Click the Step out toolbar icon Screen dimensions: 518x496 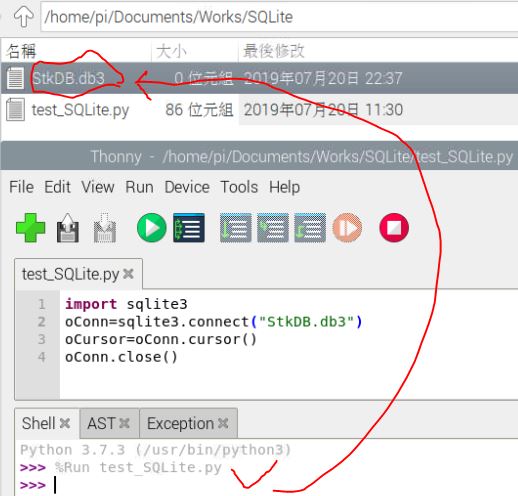click(310, 228)
